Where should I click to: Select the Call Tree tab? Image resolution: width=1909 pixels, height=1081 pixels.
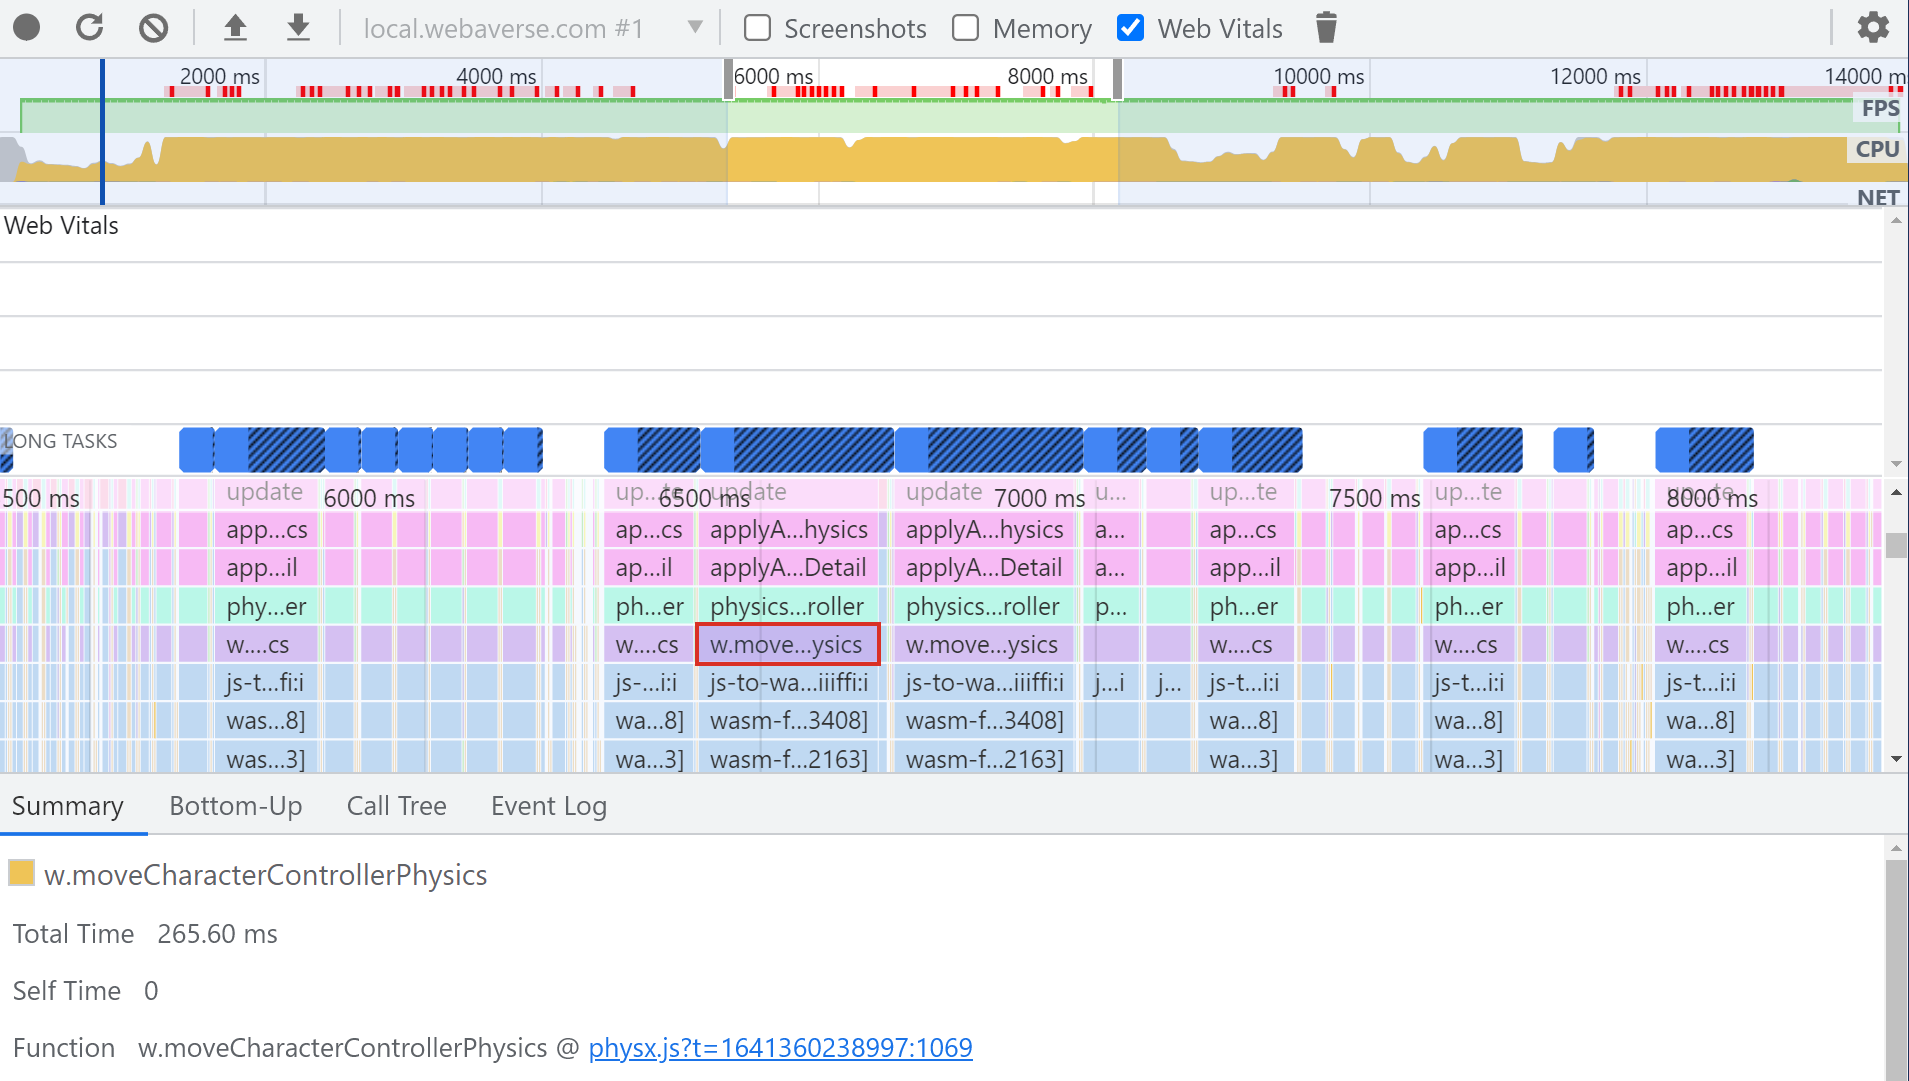pyautogui.click(x=396, y=806)
